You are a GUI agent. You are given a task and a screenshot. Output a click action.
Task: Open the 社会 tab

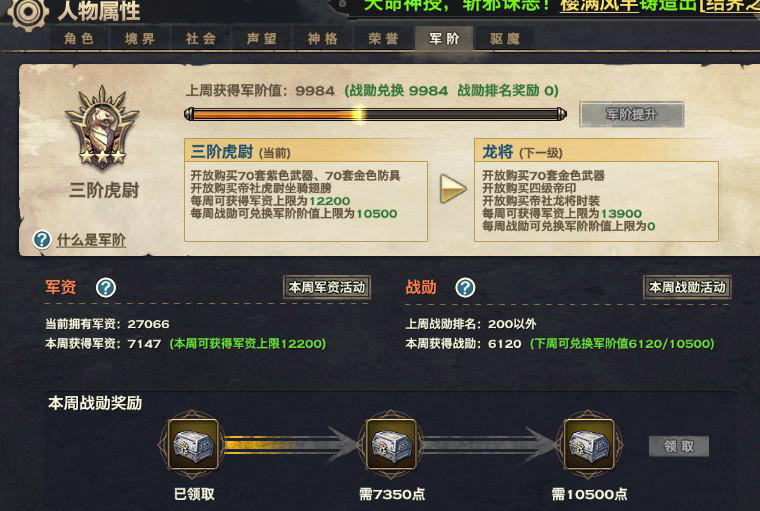[x=201, y=38]
